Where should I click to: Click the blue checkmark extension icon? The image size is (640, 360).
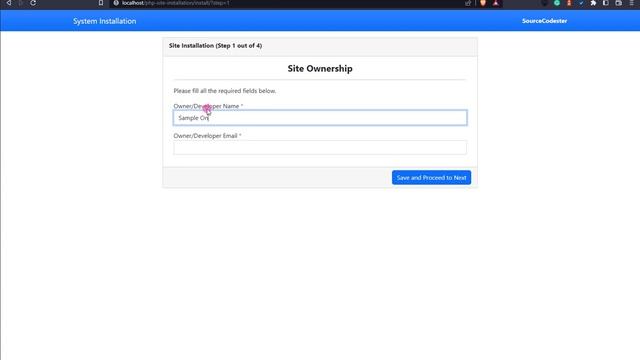click(x=581, y=3)
